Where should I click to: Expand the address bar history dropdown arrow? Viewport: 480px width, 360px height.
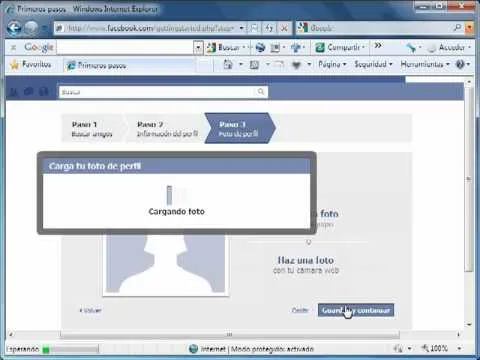pyautogui.click(x=242, y=28)
